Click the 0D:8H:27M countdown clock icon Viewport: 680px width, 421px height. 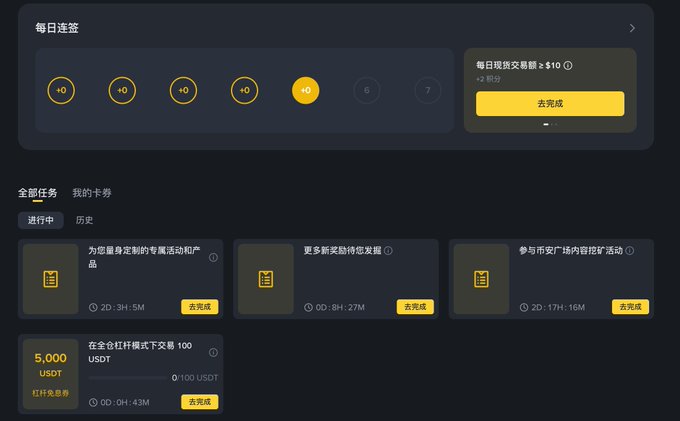point(308,307)
